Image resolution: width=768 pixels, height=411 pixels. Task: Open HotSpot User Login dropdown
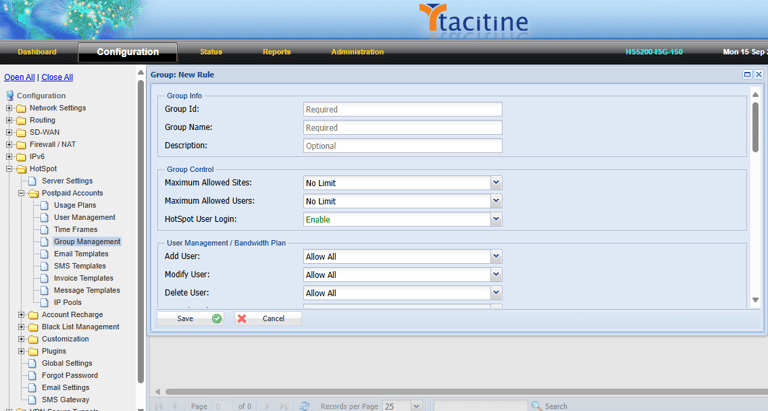tap(496, 219)
